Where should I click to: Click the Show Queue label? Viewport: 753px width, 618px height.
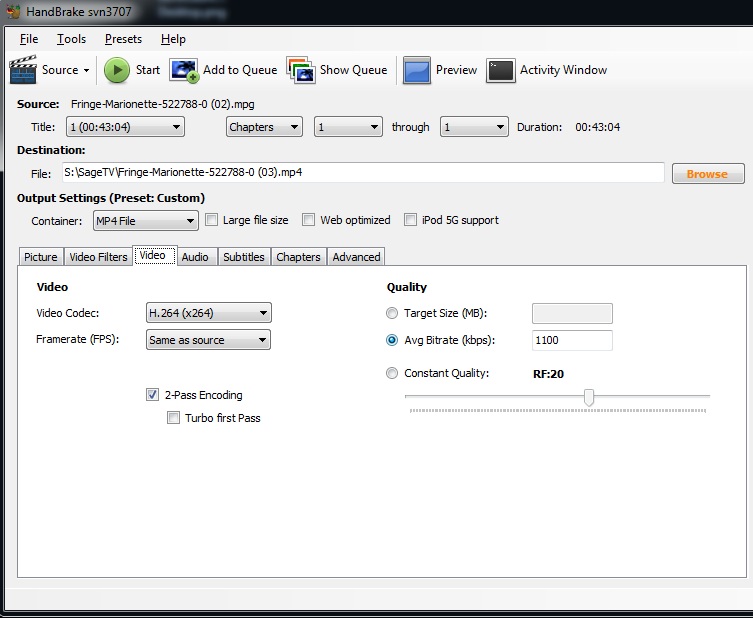pyautogui.click(x=353, y=70)
